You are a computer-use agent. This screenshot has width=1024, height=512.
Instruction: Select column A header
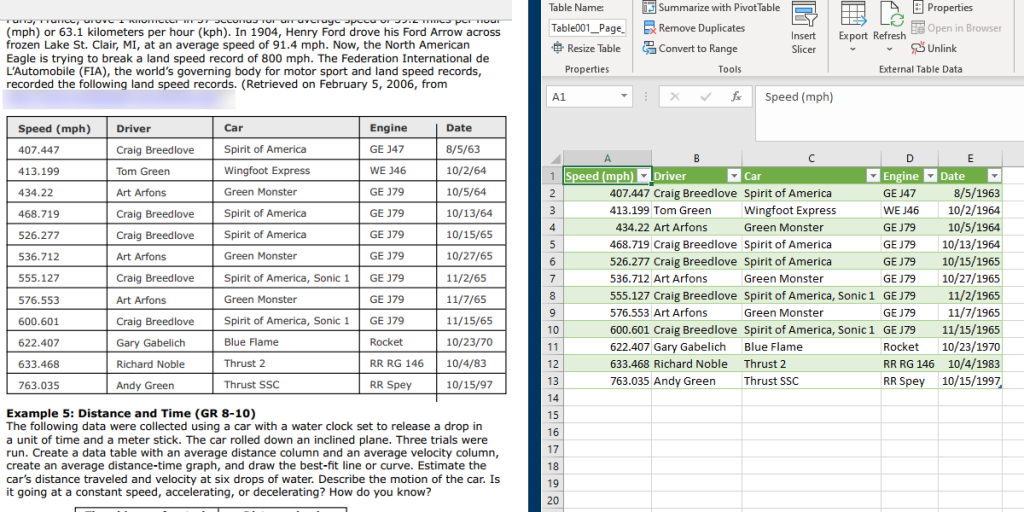(x=607, y=158)
